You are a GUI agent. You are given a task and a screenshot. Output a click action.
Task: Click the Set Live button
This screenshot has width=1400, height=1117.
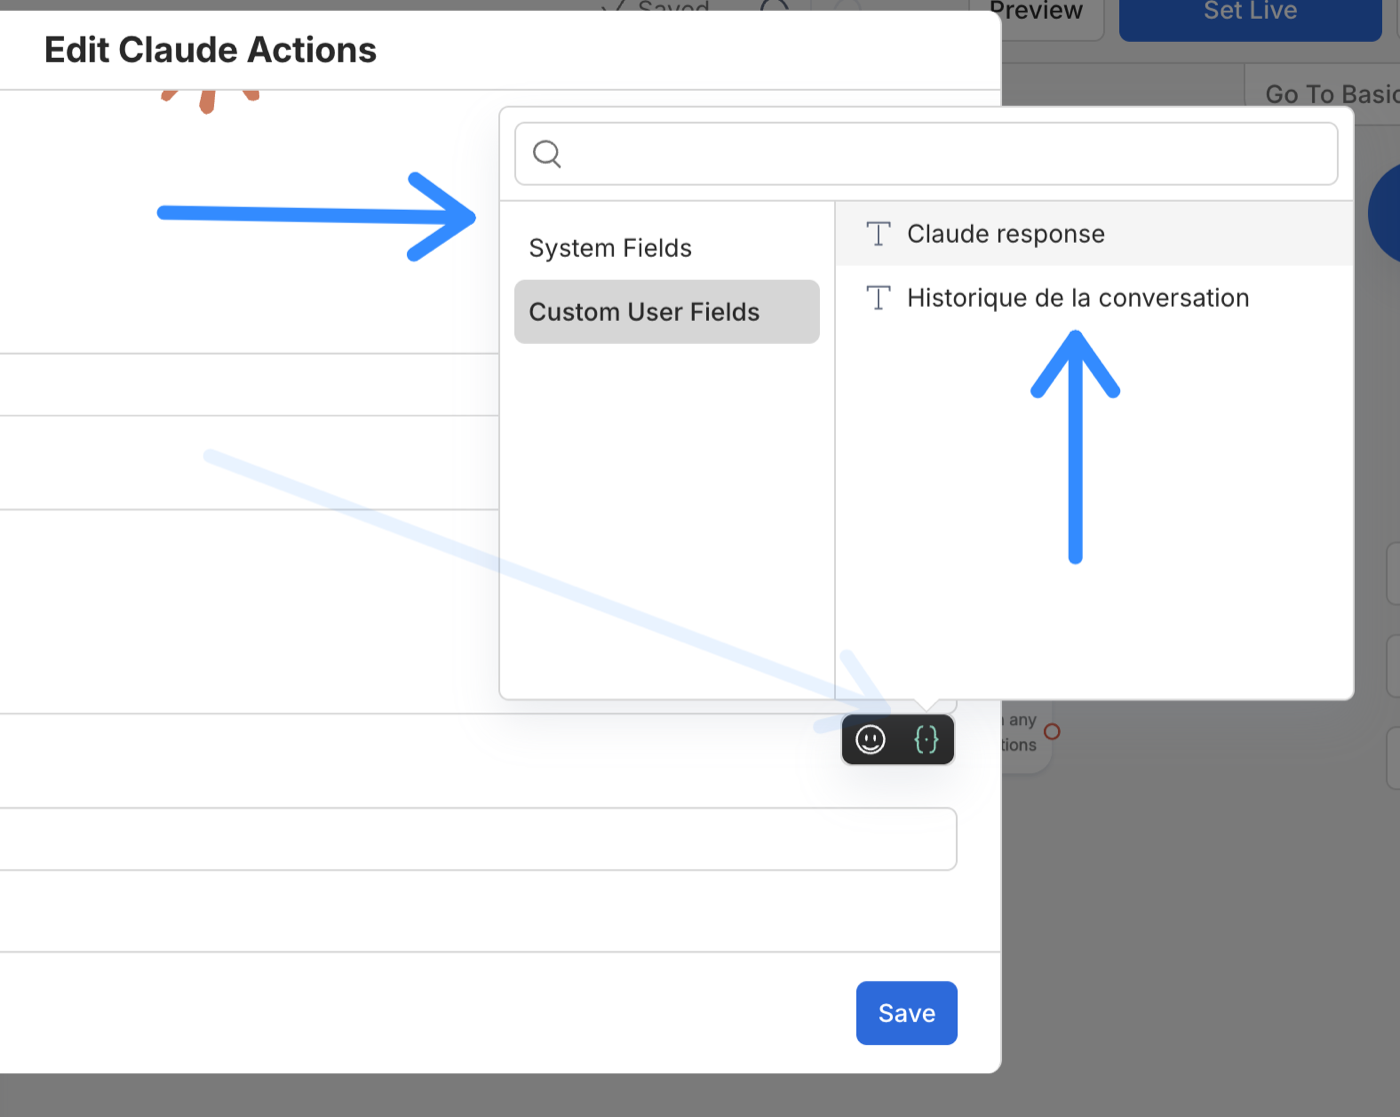pyautogui.click(x=1250, y=14)
